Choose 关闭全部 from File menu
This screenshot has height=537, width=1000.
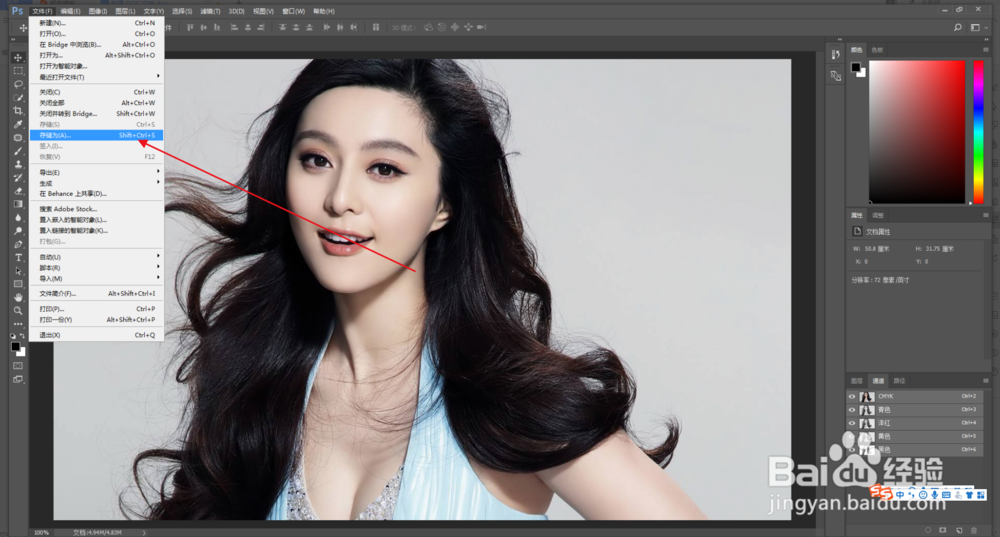[x=96, y=103]
